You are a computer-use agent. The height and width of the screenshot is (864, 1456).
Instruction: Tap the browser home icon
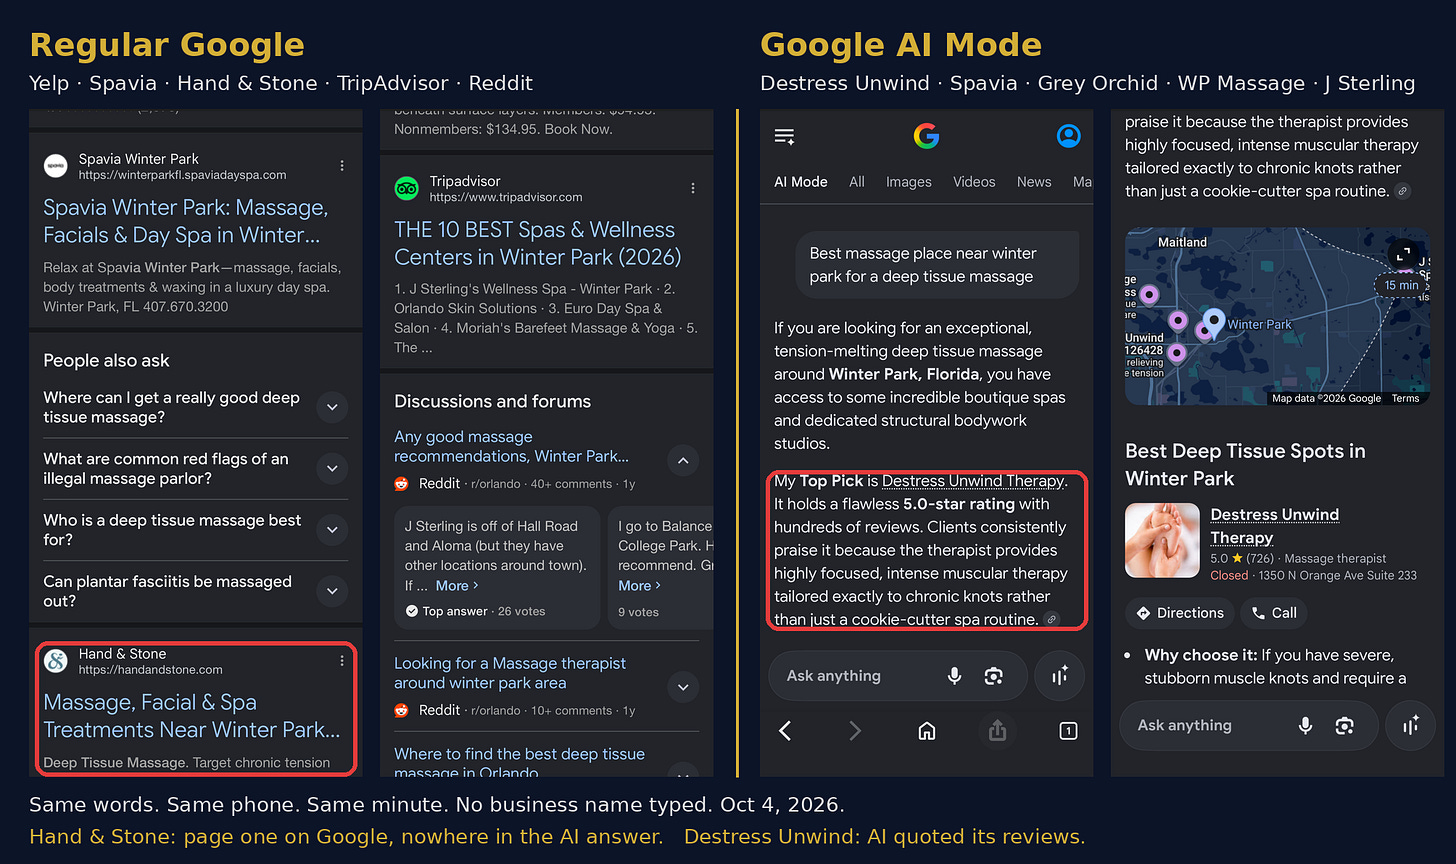[927, 731]
